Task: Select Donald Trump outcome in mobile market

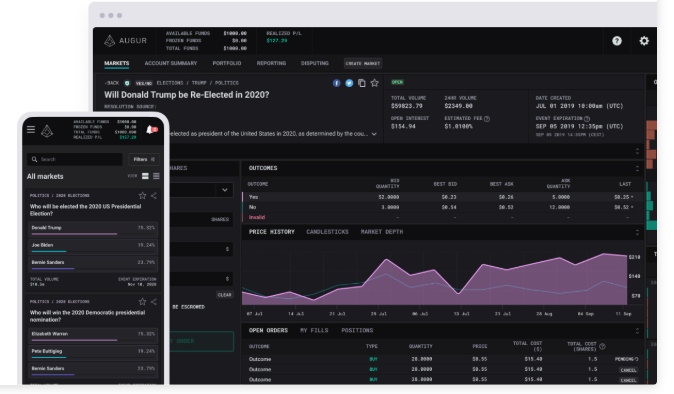Action: point(93,229)
